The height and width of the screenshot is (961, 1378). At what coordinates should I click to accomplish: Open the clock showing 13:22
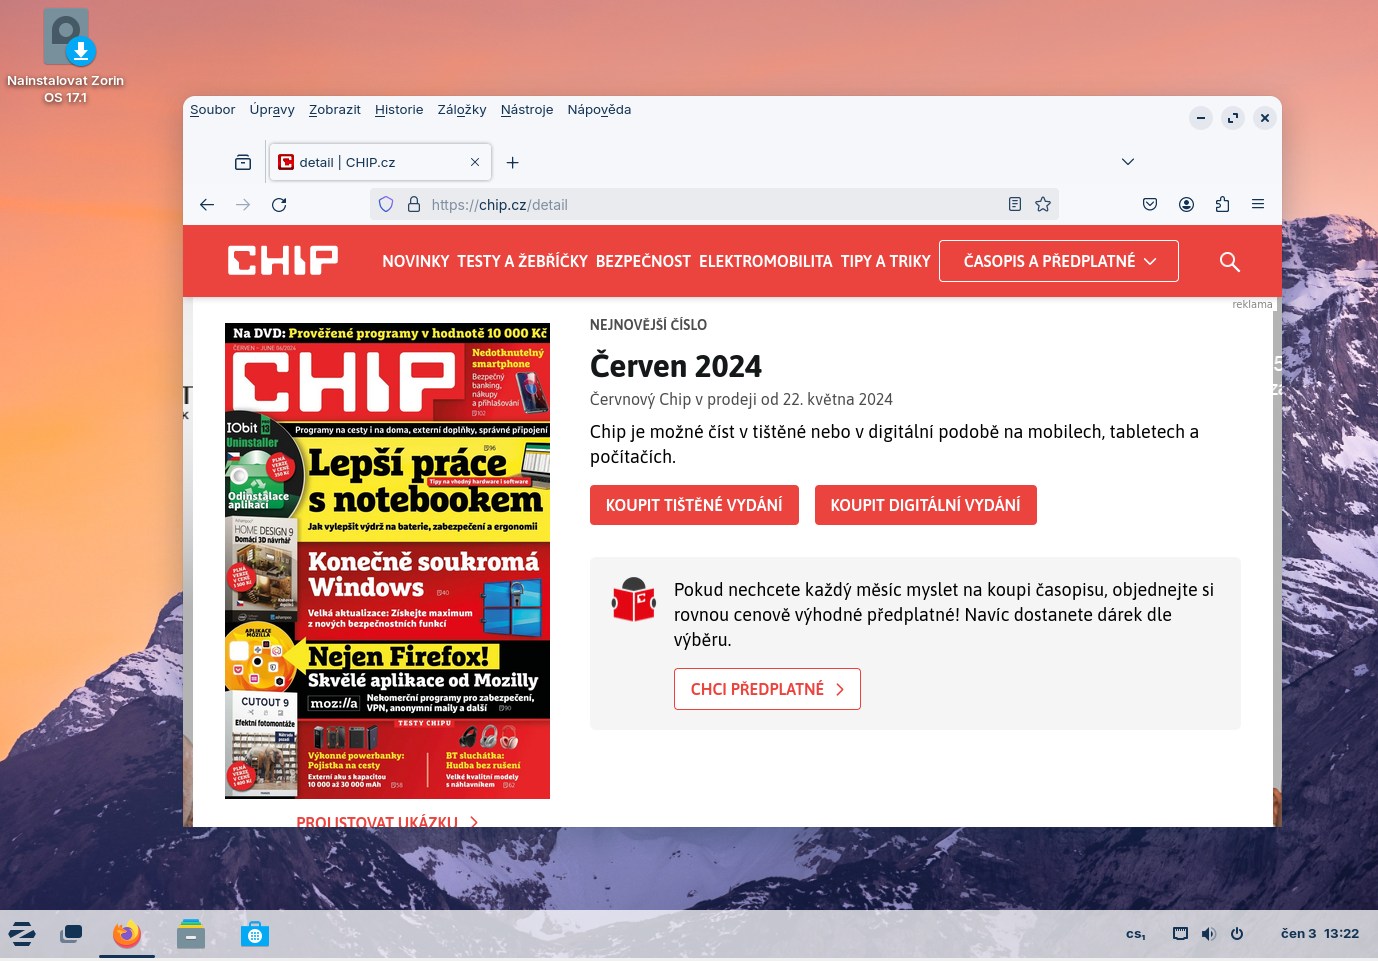[x=1320, y=934]
